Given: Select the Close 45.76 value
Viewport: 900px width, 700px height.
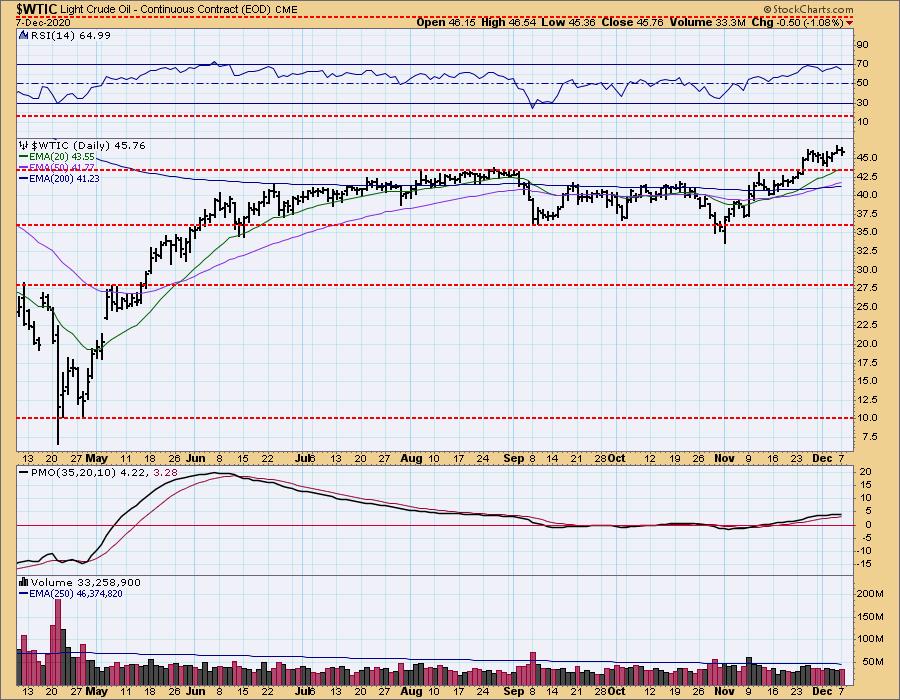Looking at the screenshot, I should [x=633, y=22].
